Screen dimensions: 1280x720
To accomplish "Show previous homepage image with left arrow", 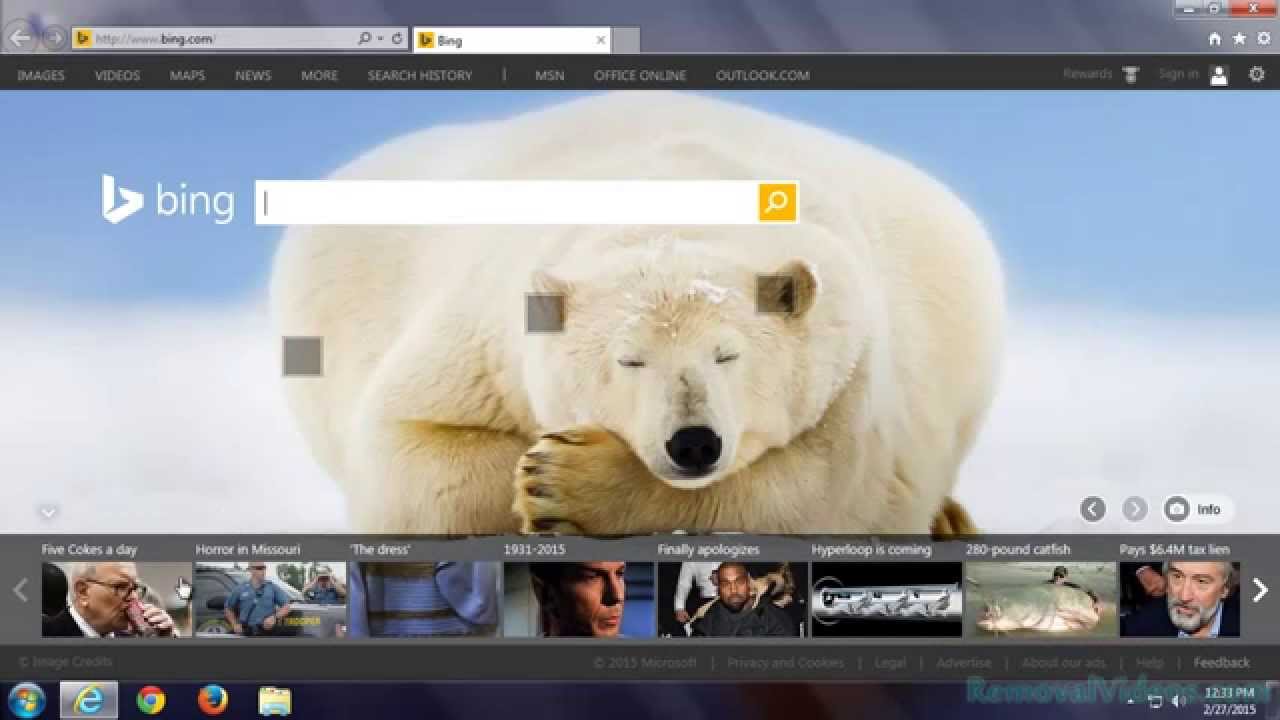I will (x=1093, y=509).
